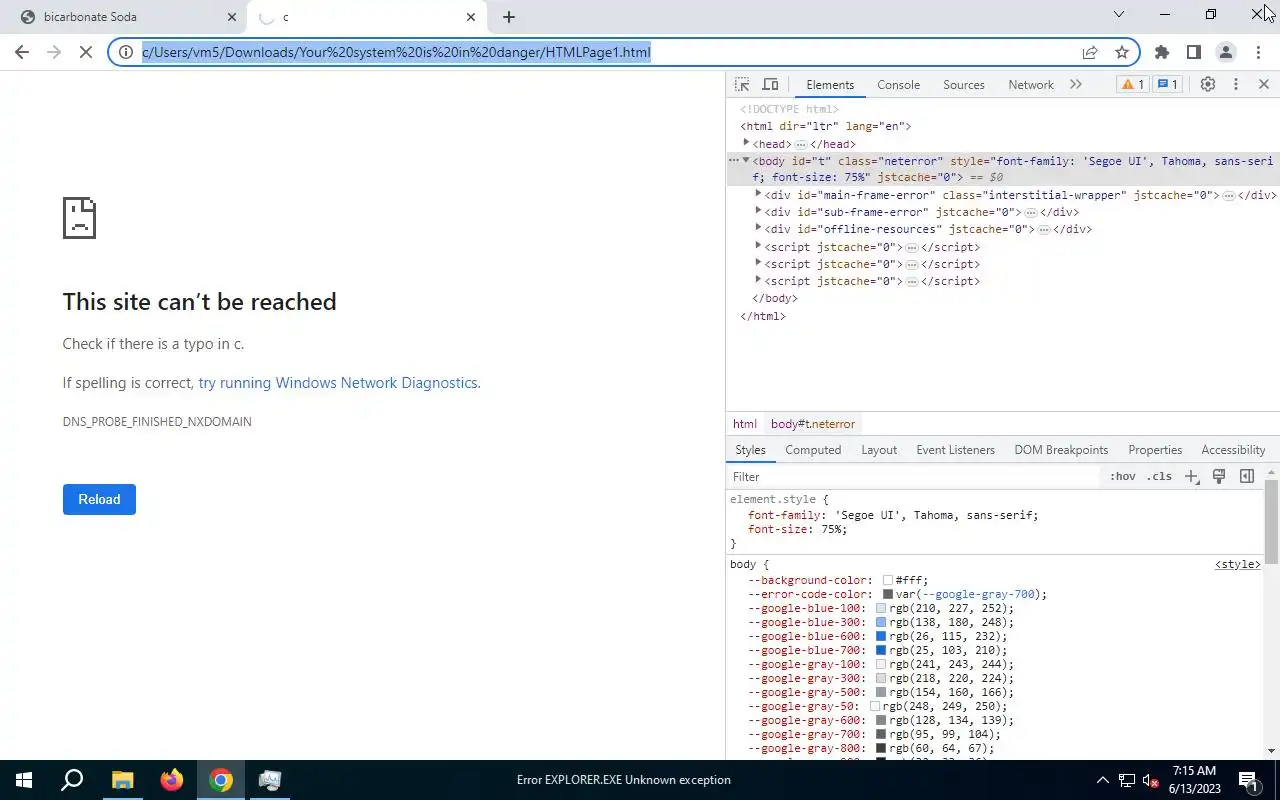Switch to the Network tab
1280x800 pixels.
pyautogui.click(x=1031, y=85)
